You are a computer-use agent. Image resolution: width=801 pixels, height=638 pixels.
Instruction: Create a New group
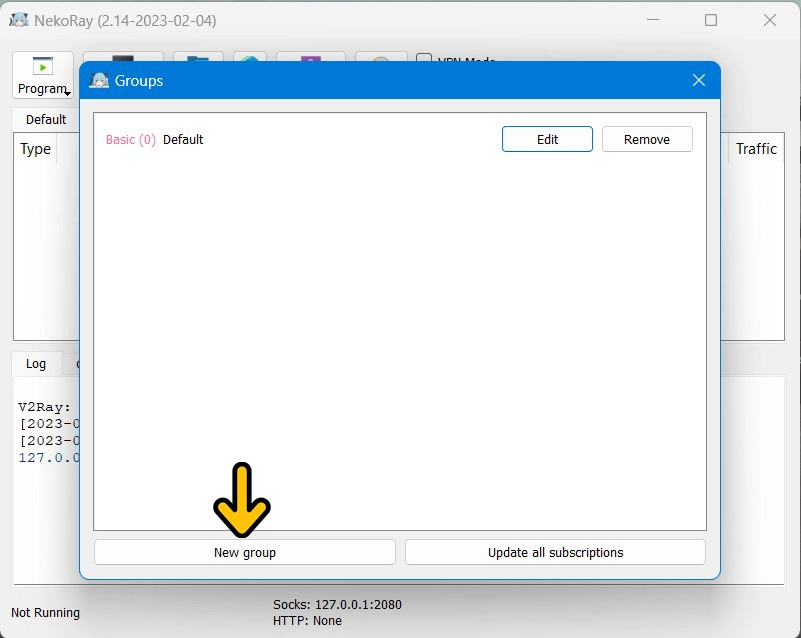(x=244, y=552)
